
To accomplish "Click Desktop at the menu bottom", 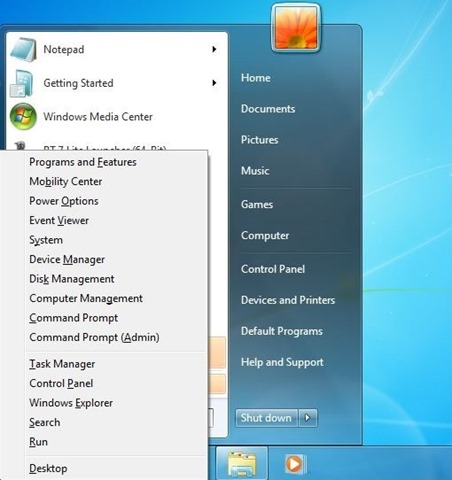I will point(48,468).
